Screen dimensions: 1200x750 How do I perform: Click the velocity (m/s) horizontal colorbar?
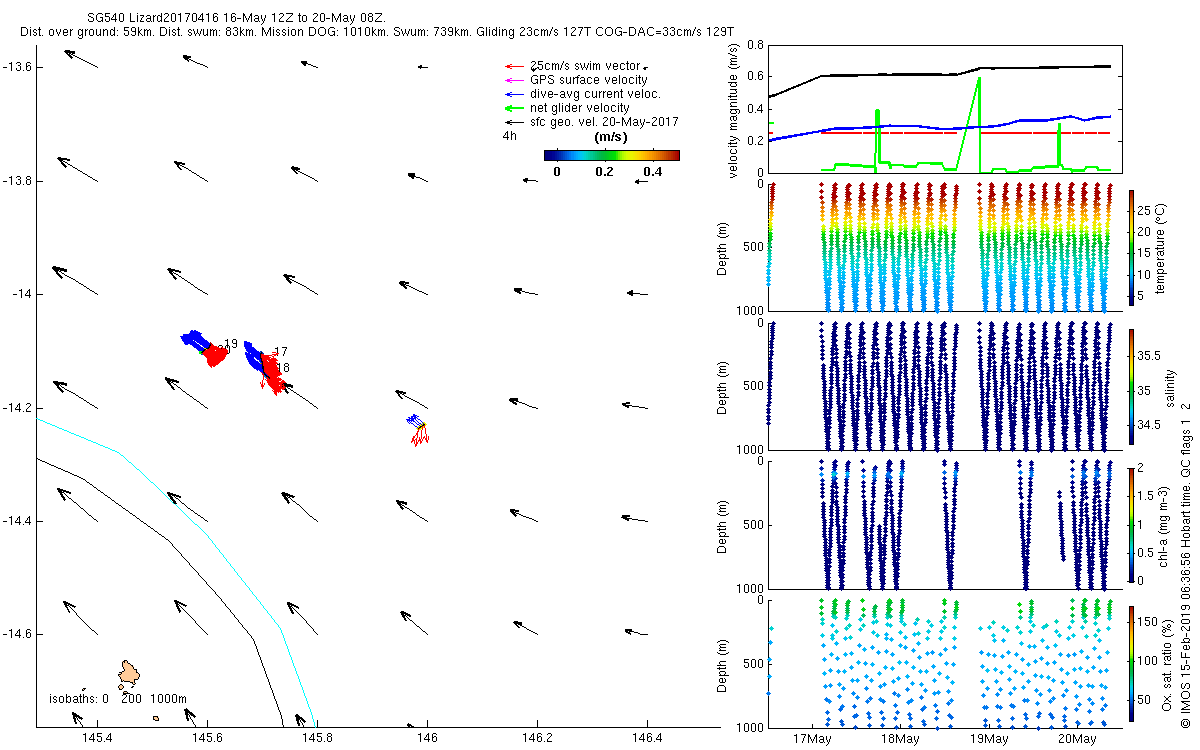click(611, 155)
